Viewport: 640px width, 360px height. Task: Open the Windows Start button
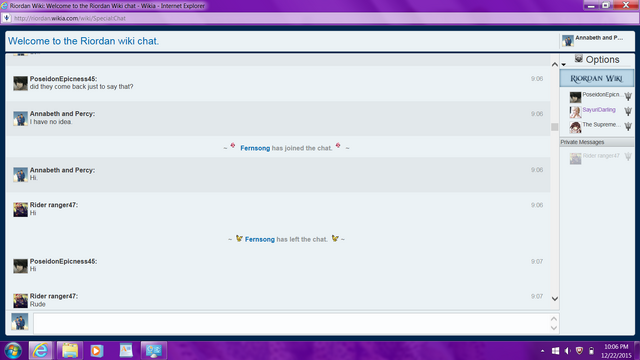13,351
